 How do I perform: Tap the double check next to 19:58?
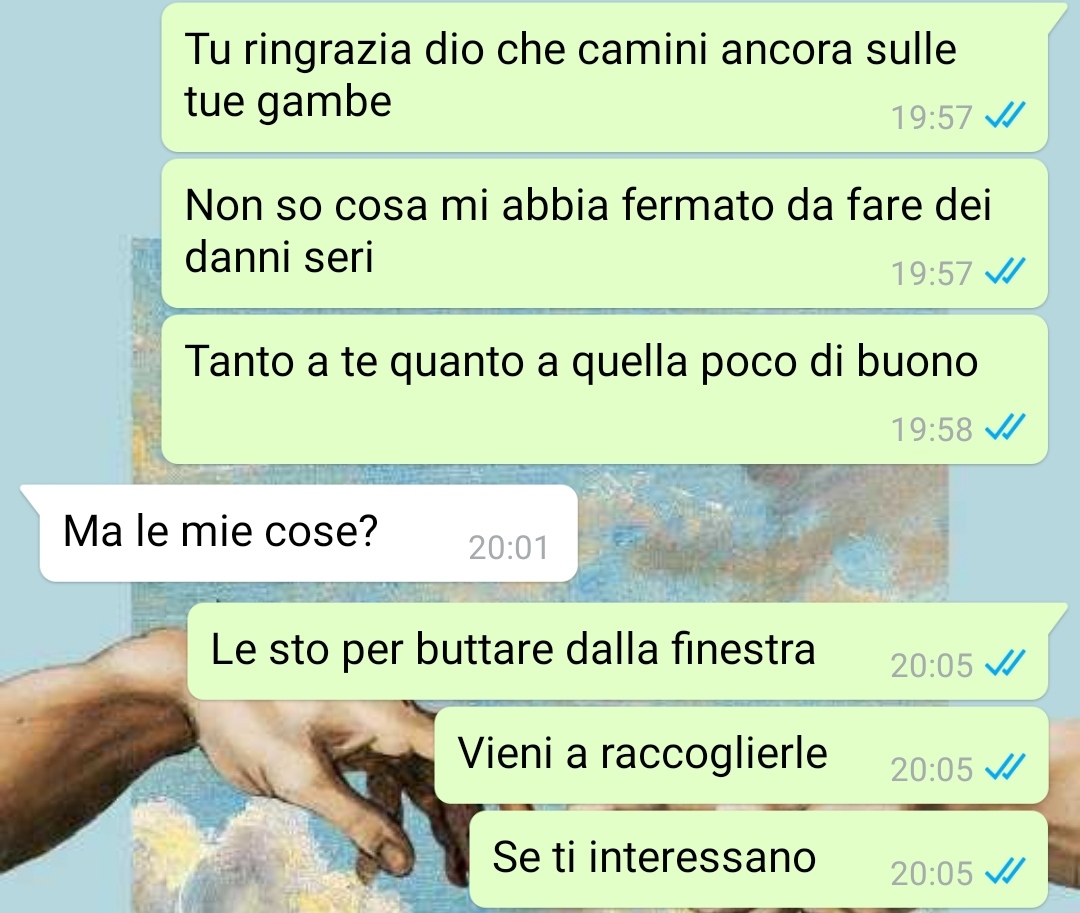point(1005,427)
